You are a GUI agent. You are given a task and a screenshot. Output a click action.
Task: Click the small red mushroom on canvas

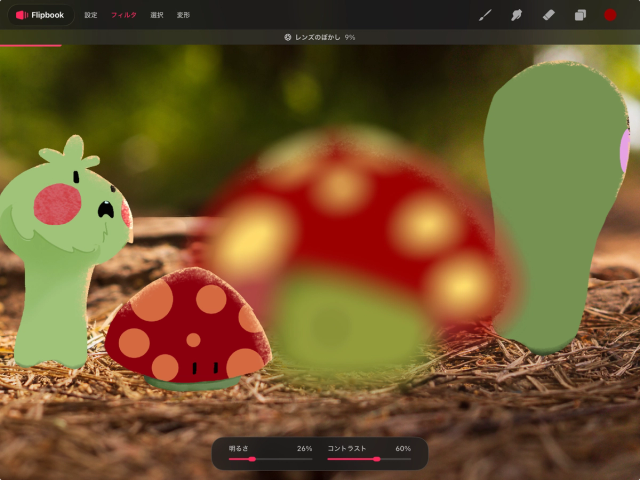click(189, 327)
